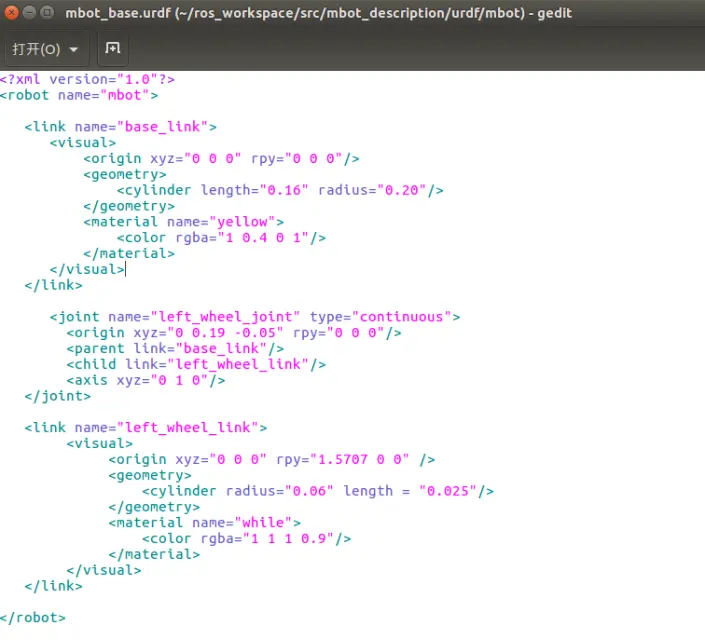Click color rgba="1 1 1 0.9" line

click(246, 539)
